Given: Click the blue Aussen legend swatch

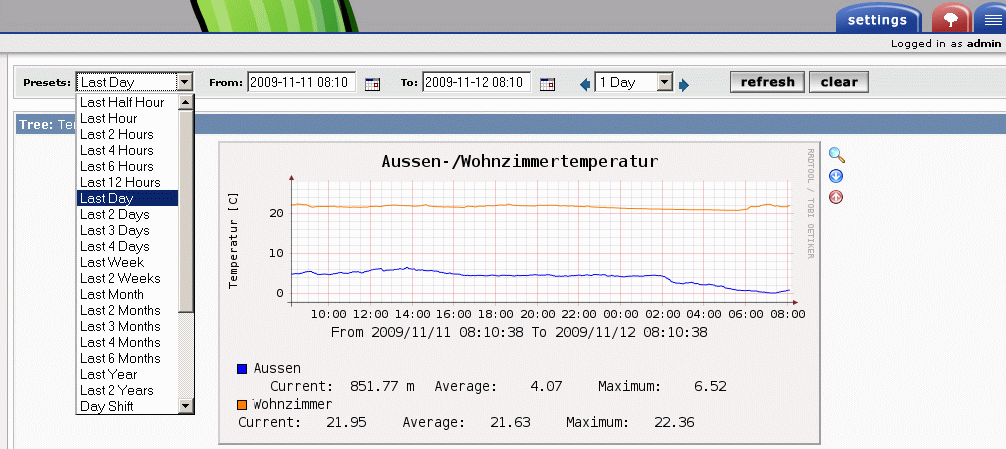Looking at the screenshot, I should [x=242, y=369].
